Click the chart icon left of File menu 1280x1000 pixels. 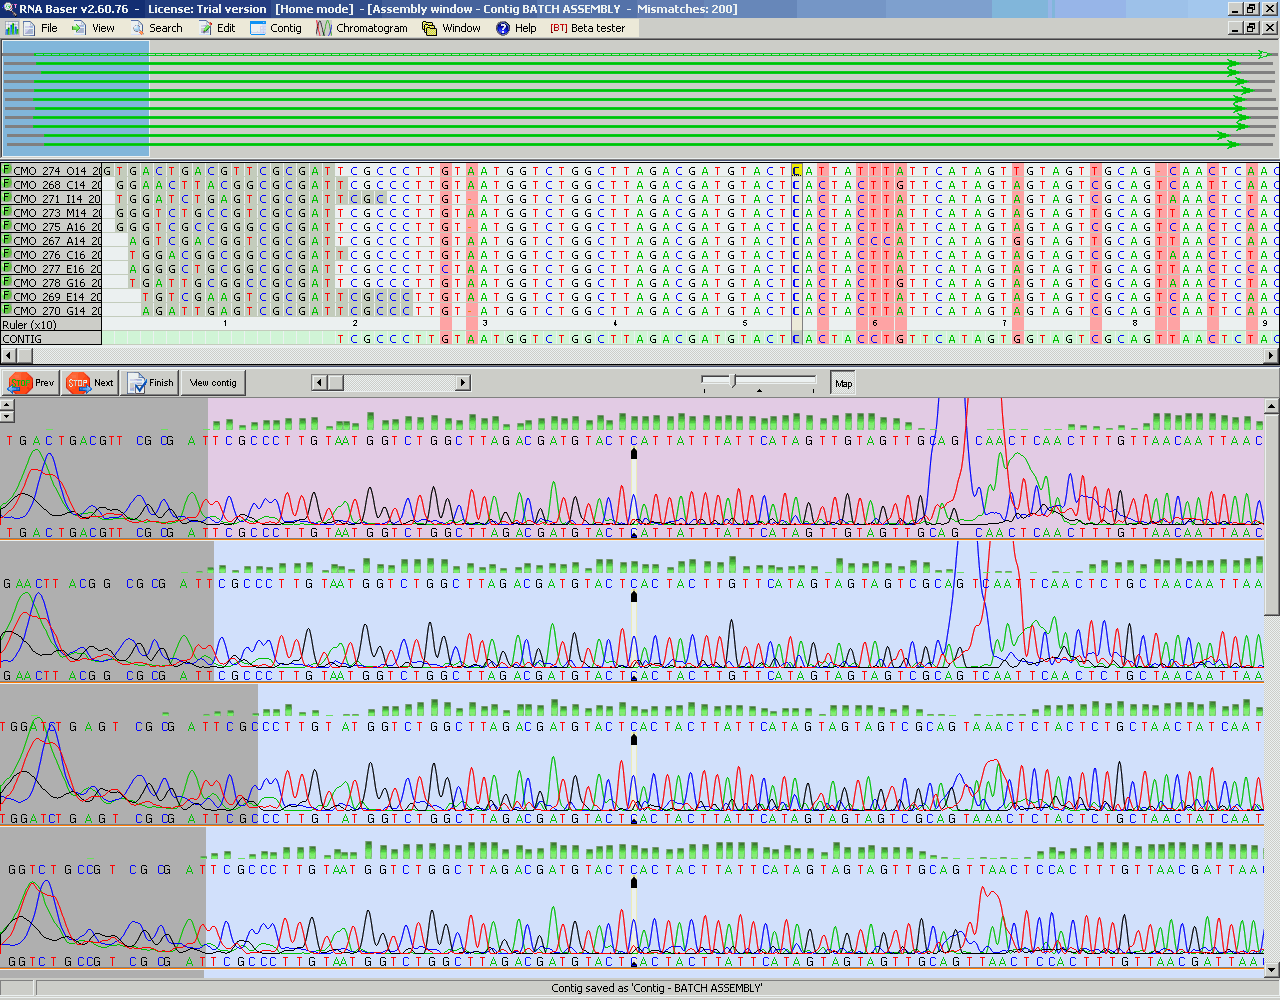coord(12,28)
